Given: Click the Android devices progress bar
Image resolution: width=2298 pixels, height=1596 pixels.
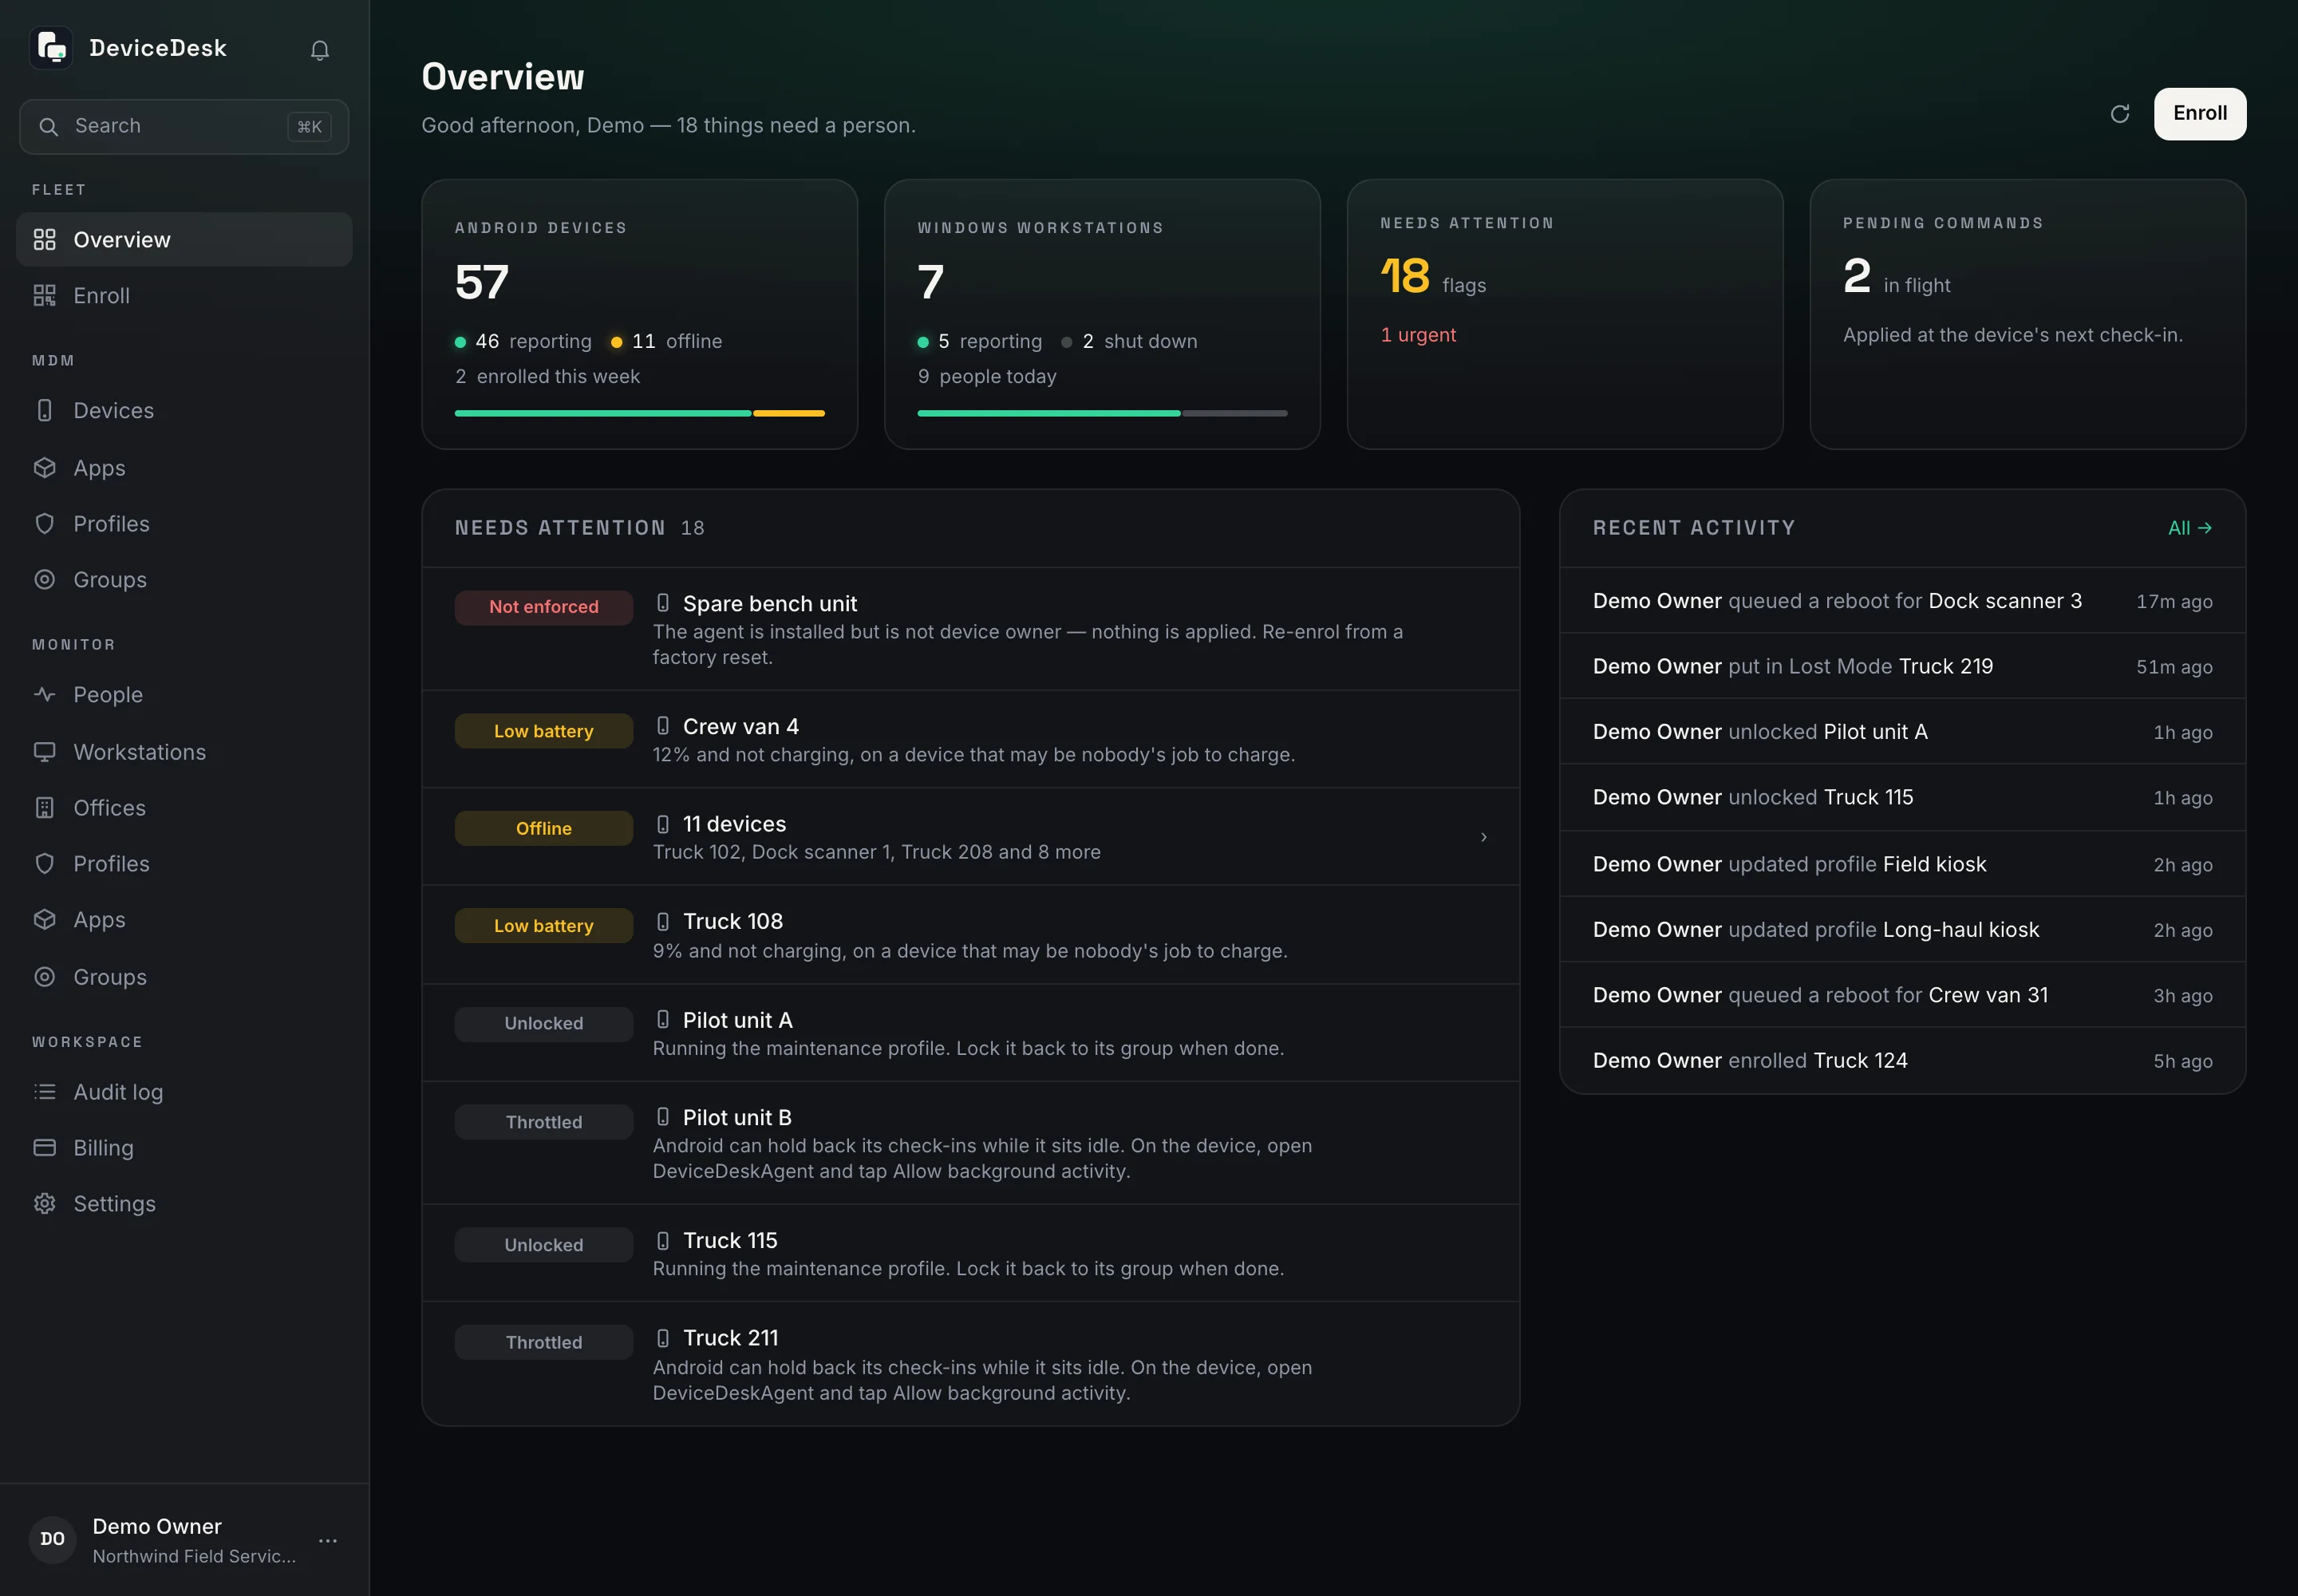Looking at the screenshot, I should point(639,413).
